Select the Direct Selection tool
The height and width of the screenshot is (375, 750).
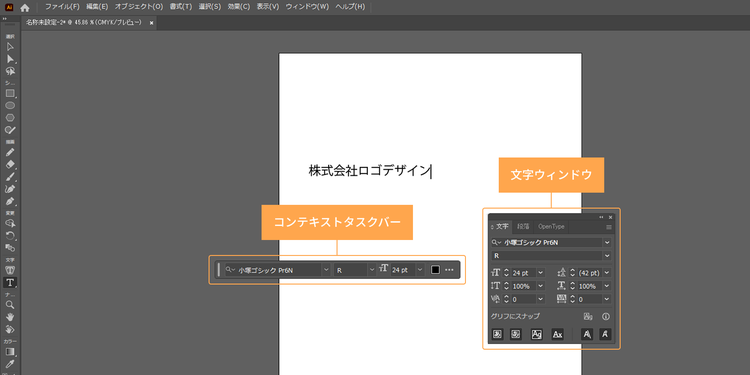click(x=10, y=59)
